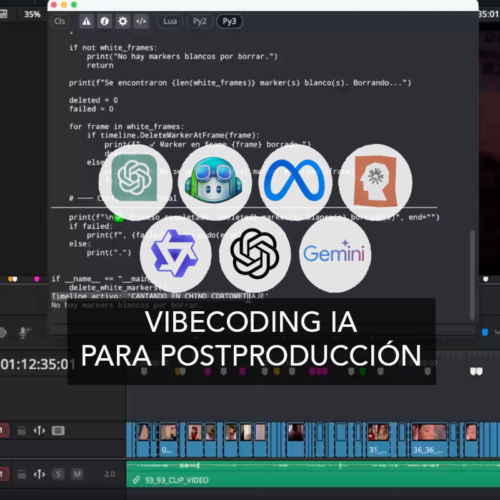Viewport: 500px width, 500px height.
Task: Open the 35% viewer zoom dropdown
Action: tap(32, 14)
